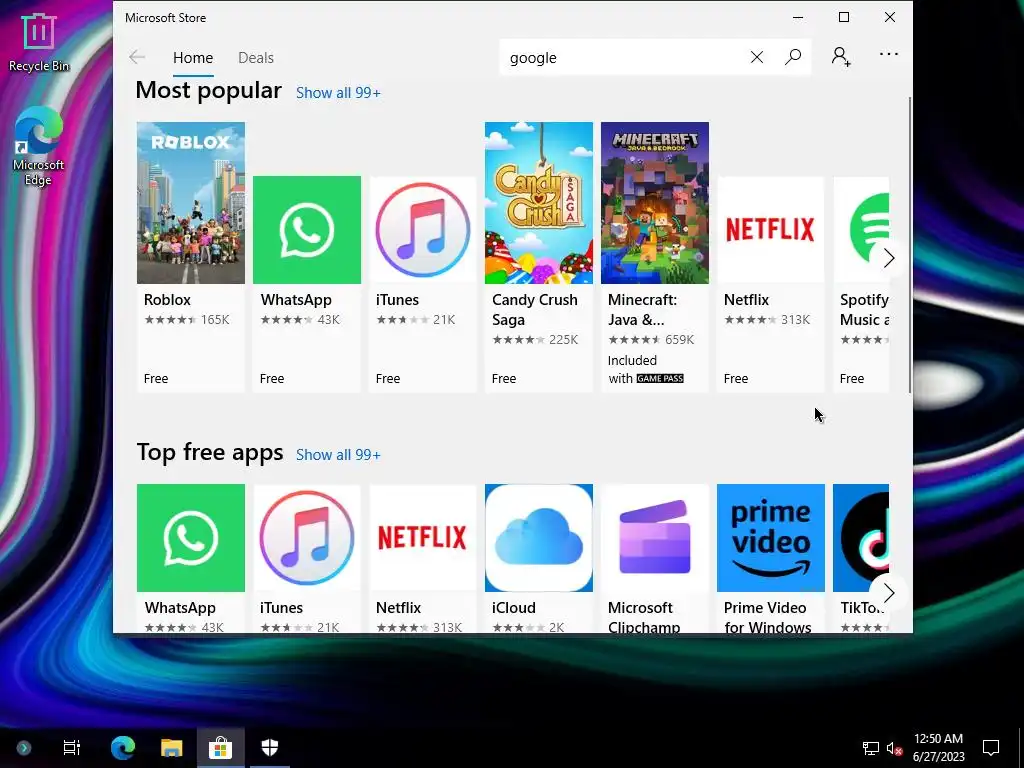Open File Explorer from the taskbar

[x=172, y=747]
